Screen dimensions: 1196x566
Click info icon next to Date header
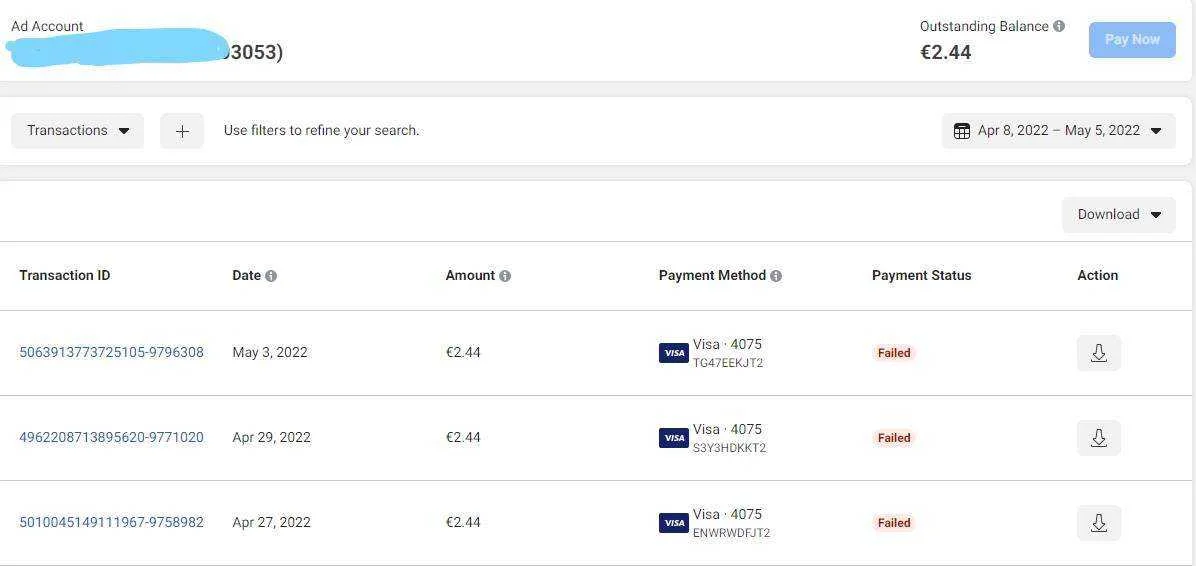pos(271,276)
